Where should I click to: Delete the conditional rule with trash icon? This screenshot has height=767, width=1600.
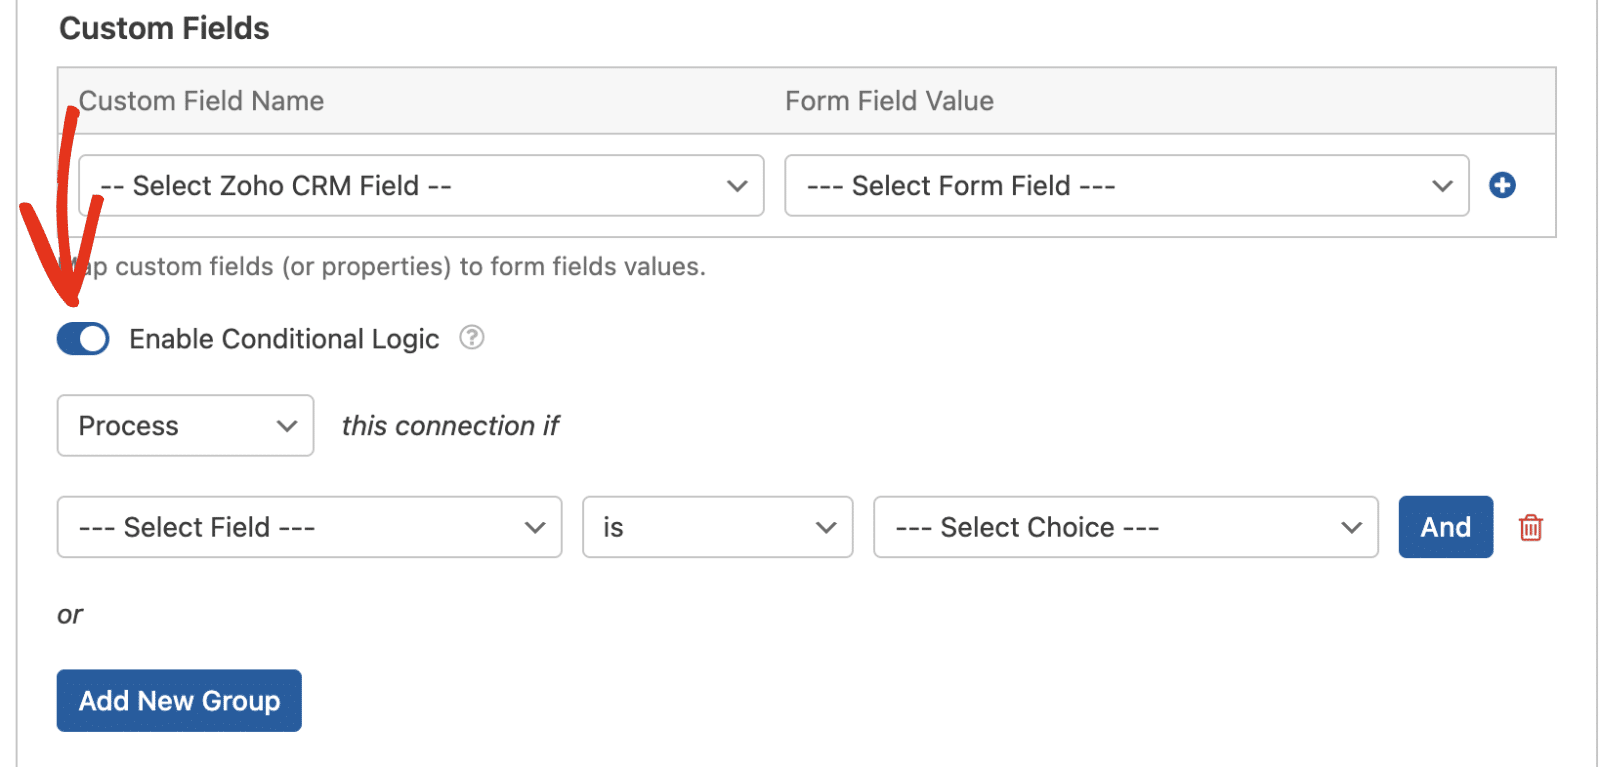click(1531, 527)
